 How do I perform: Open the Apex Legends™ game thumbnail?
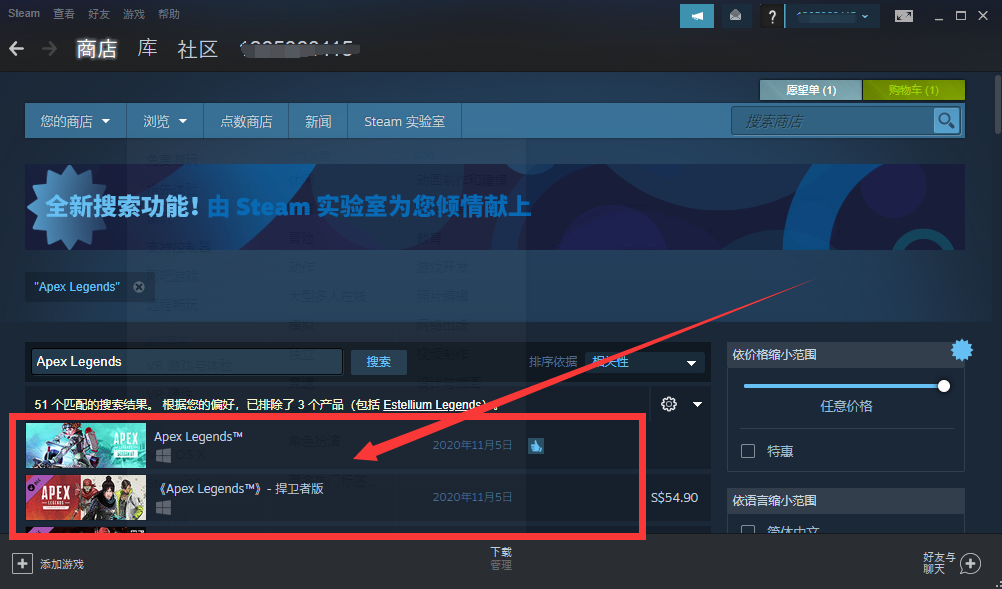[x=86, y=445]
